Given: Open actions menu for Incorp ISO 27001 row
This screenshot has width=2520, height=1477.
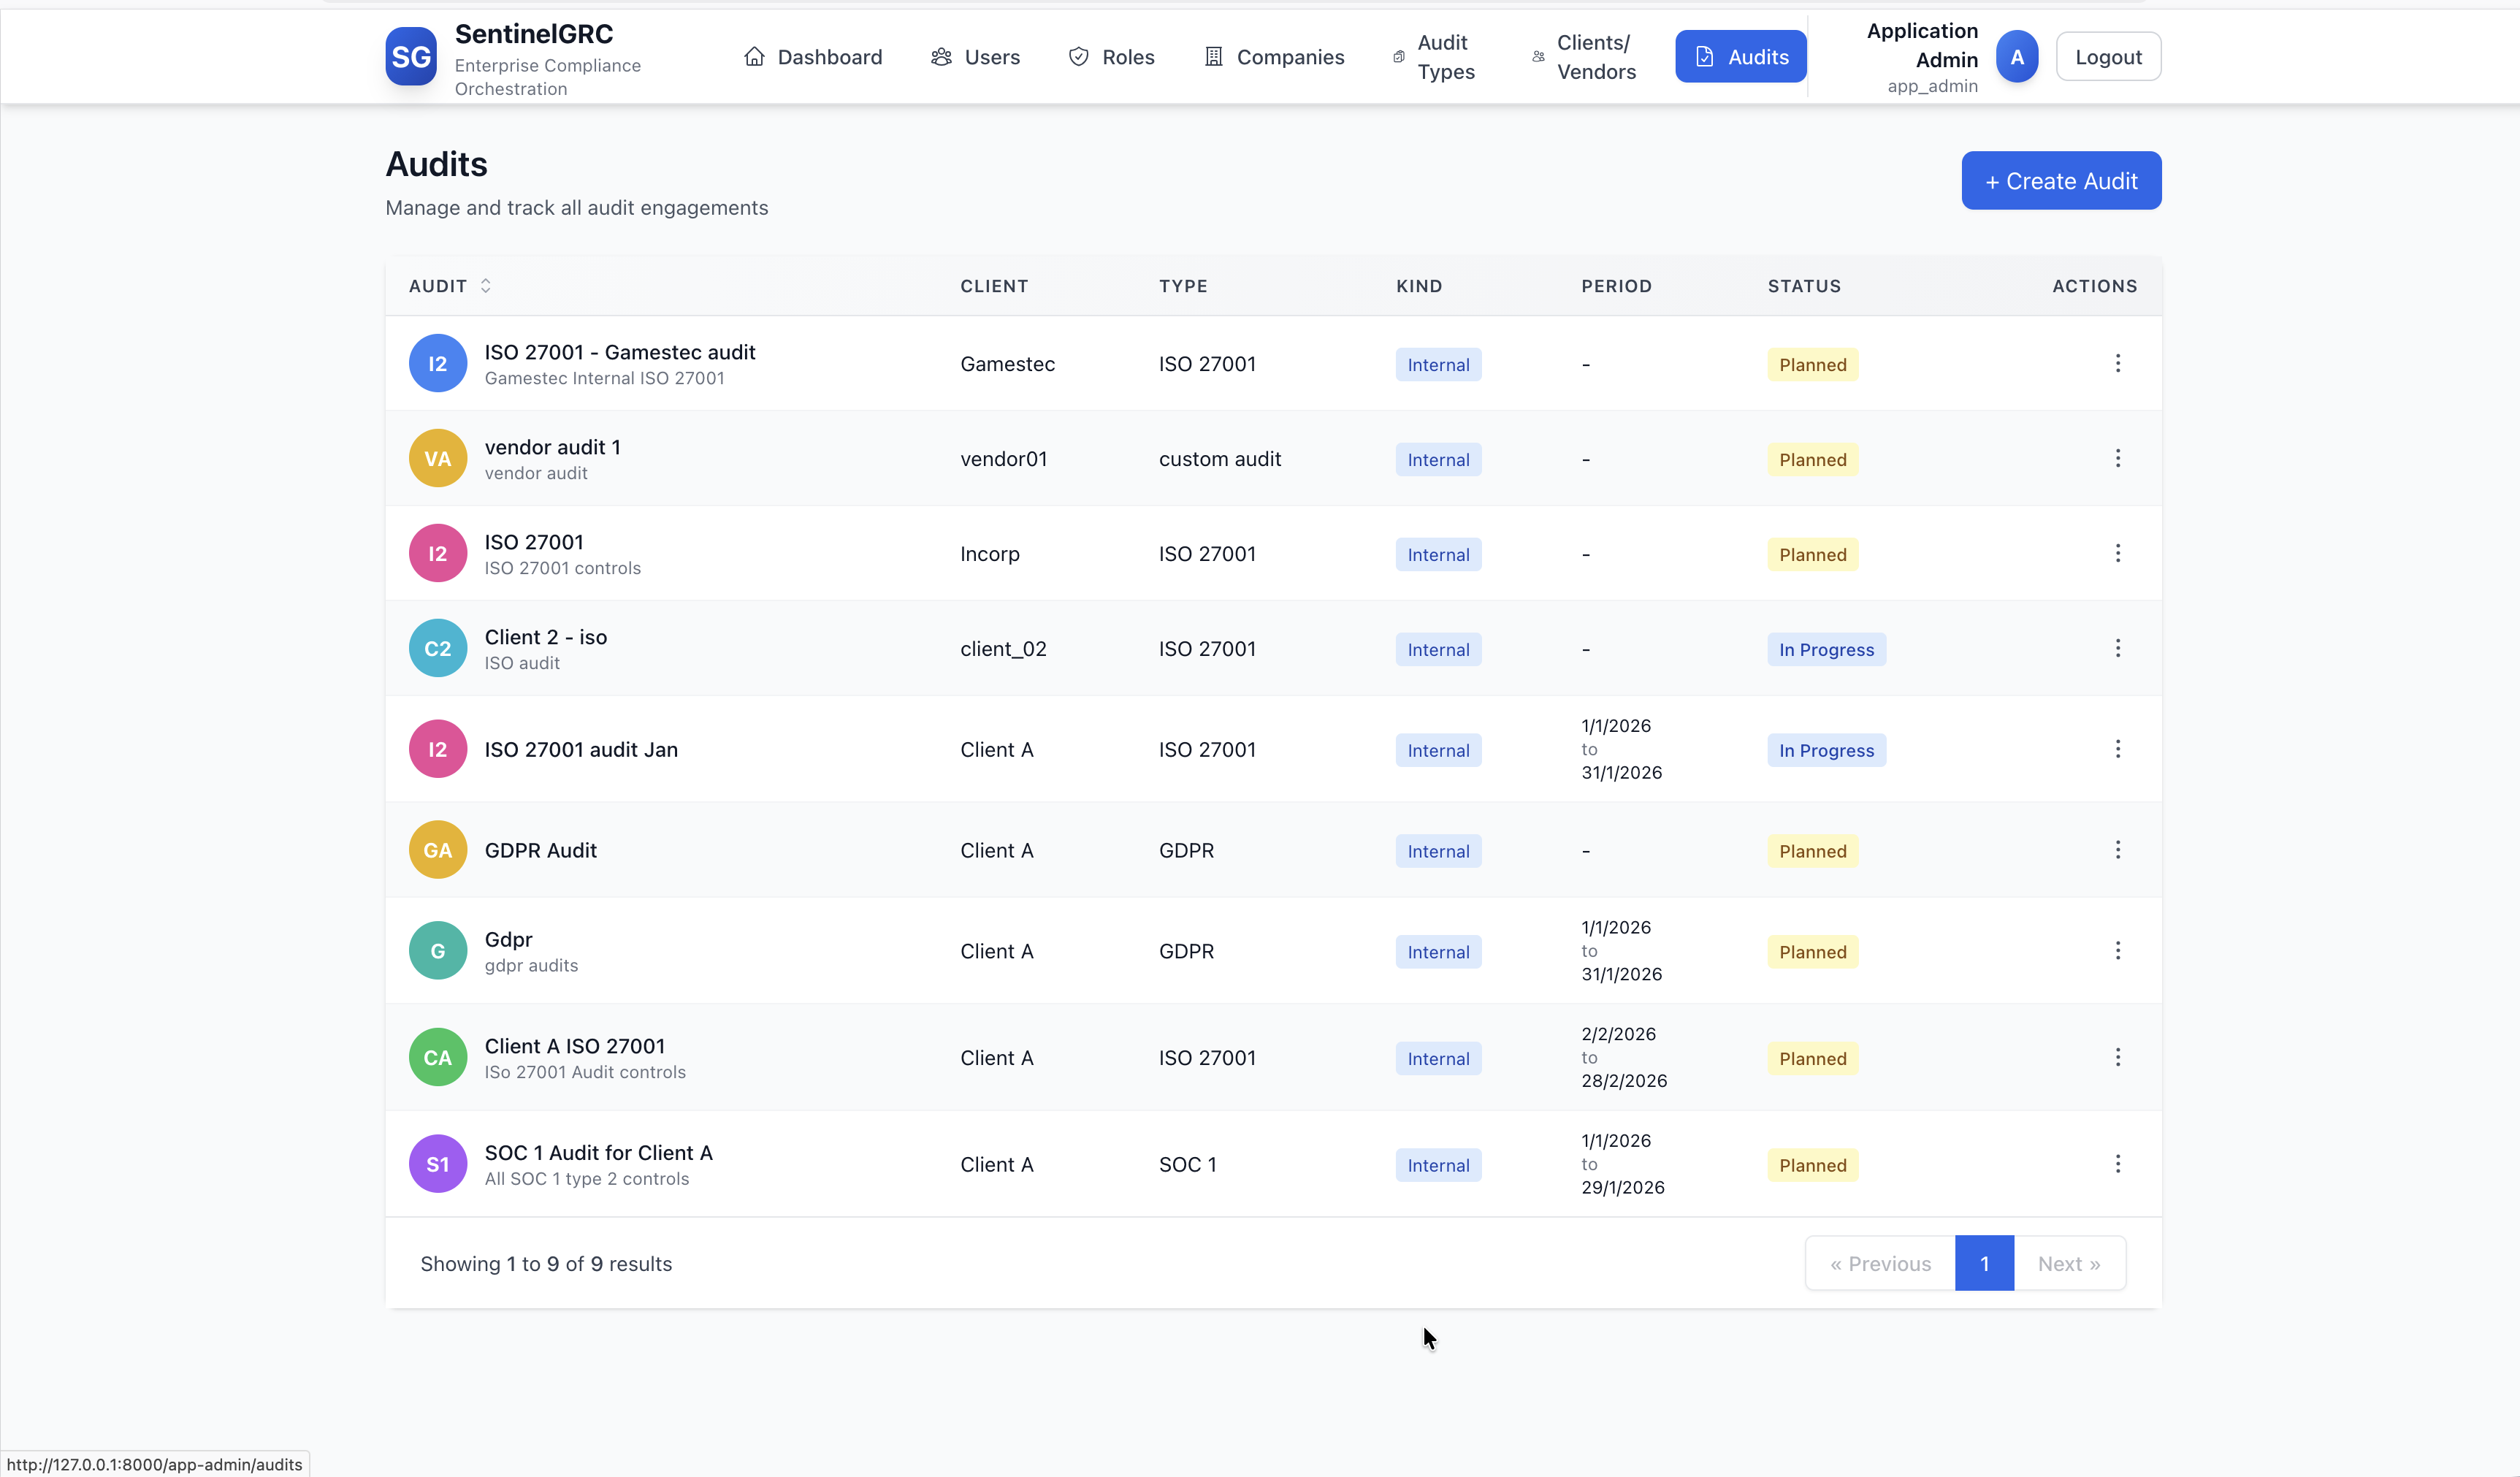Looking at the screenshot, I should (2117, 553).
